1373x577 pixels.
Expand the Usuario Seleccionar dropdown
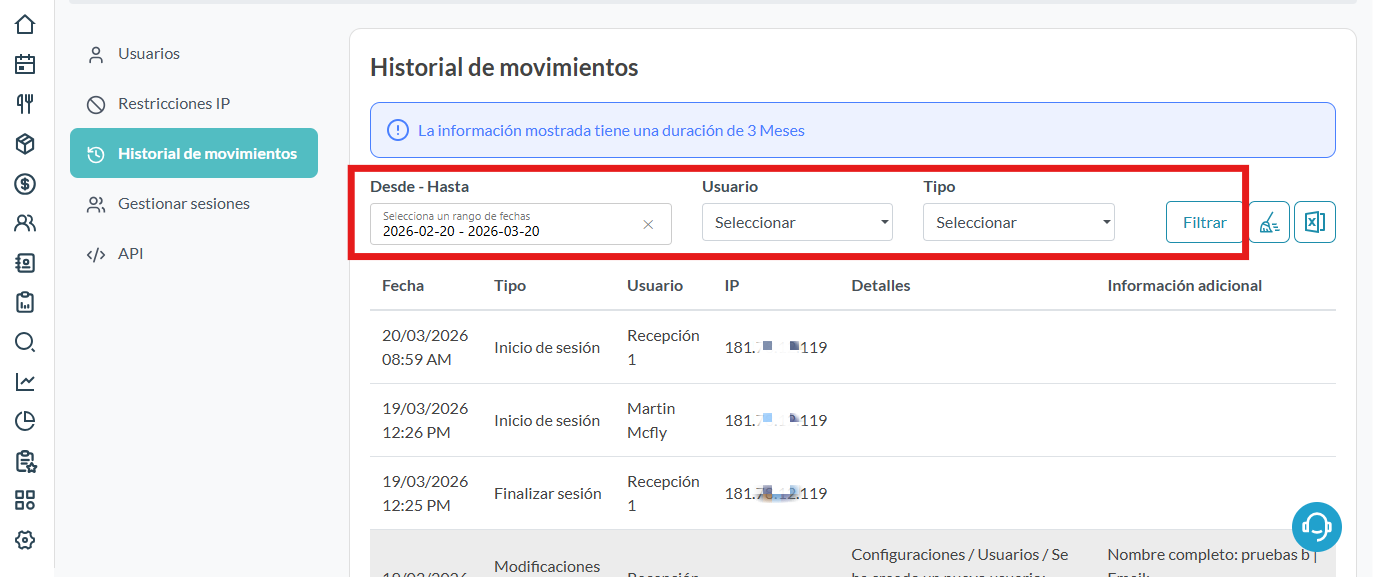797,222
